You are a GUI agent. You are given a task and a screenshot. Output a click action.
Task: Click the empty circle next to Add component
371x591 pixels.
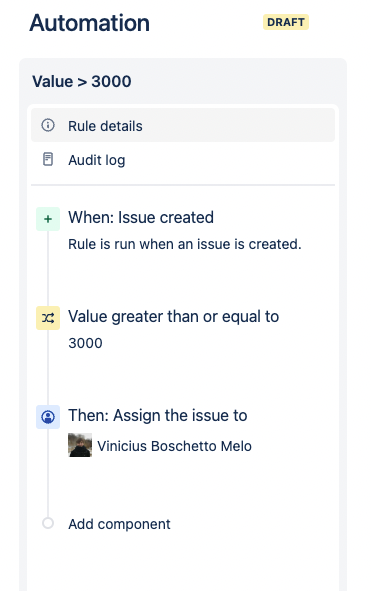48,523
